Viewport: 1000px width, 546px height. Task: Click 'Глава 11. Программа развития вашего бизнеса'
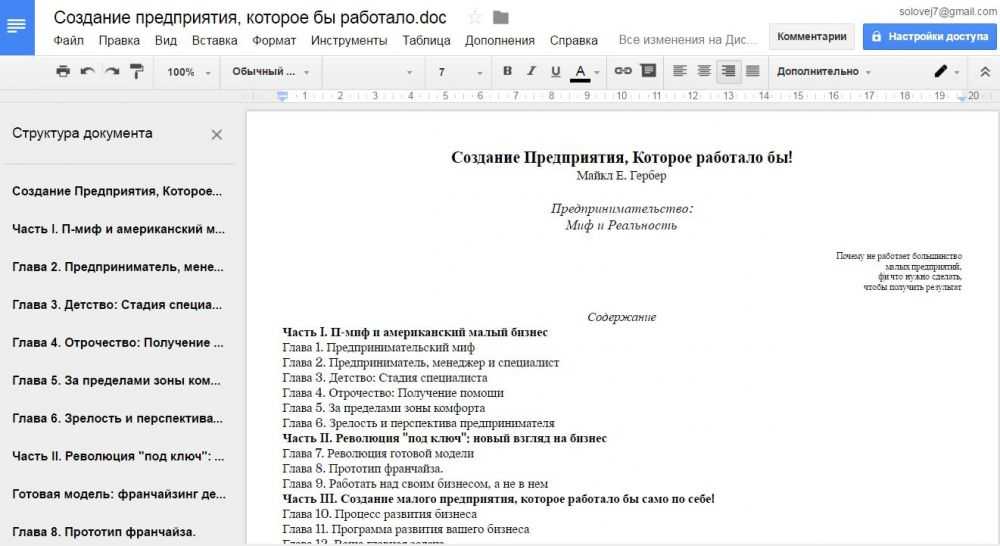coord(406,529)
